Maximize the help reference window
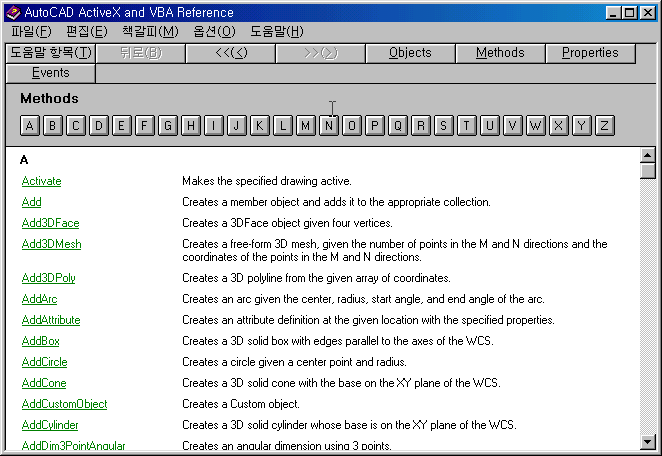Screen dimensions: 662x456 tap(630, 13)
